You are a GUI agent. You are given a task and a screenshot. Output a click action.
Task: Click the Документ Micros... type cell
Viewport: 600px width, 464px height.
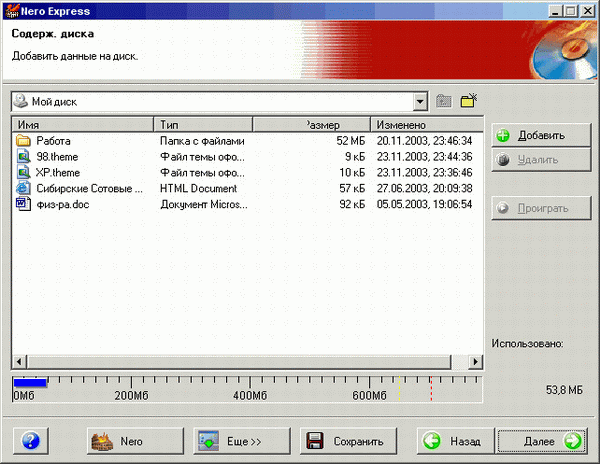pyautogui.click(x=204, y=205)
